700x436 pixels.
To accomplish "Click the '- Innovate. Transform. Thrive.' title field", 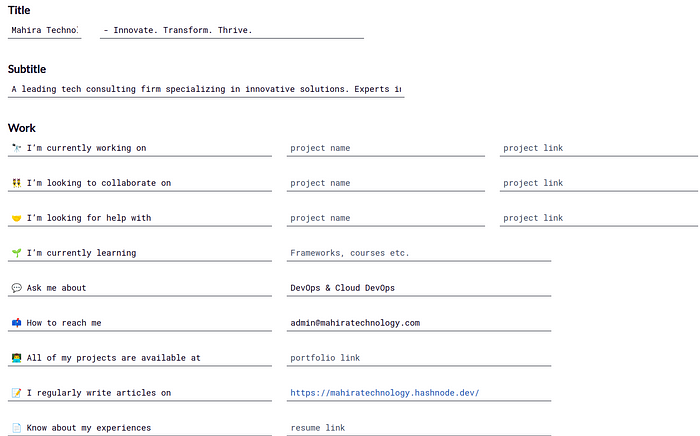I will 232,30.
